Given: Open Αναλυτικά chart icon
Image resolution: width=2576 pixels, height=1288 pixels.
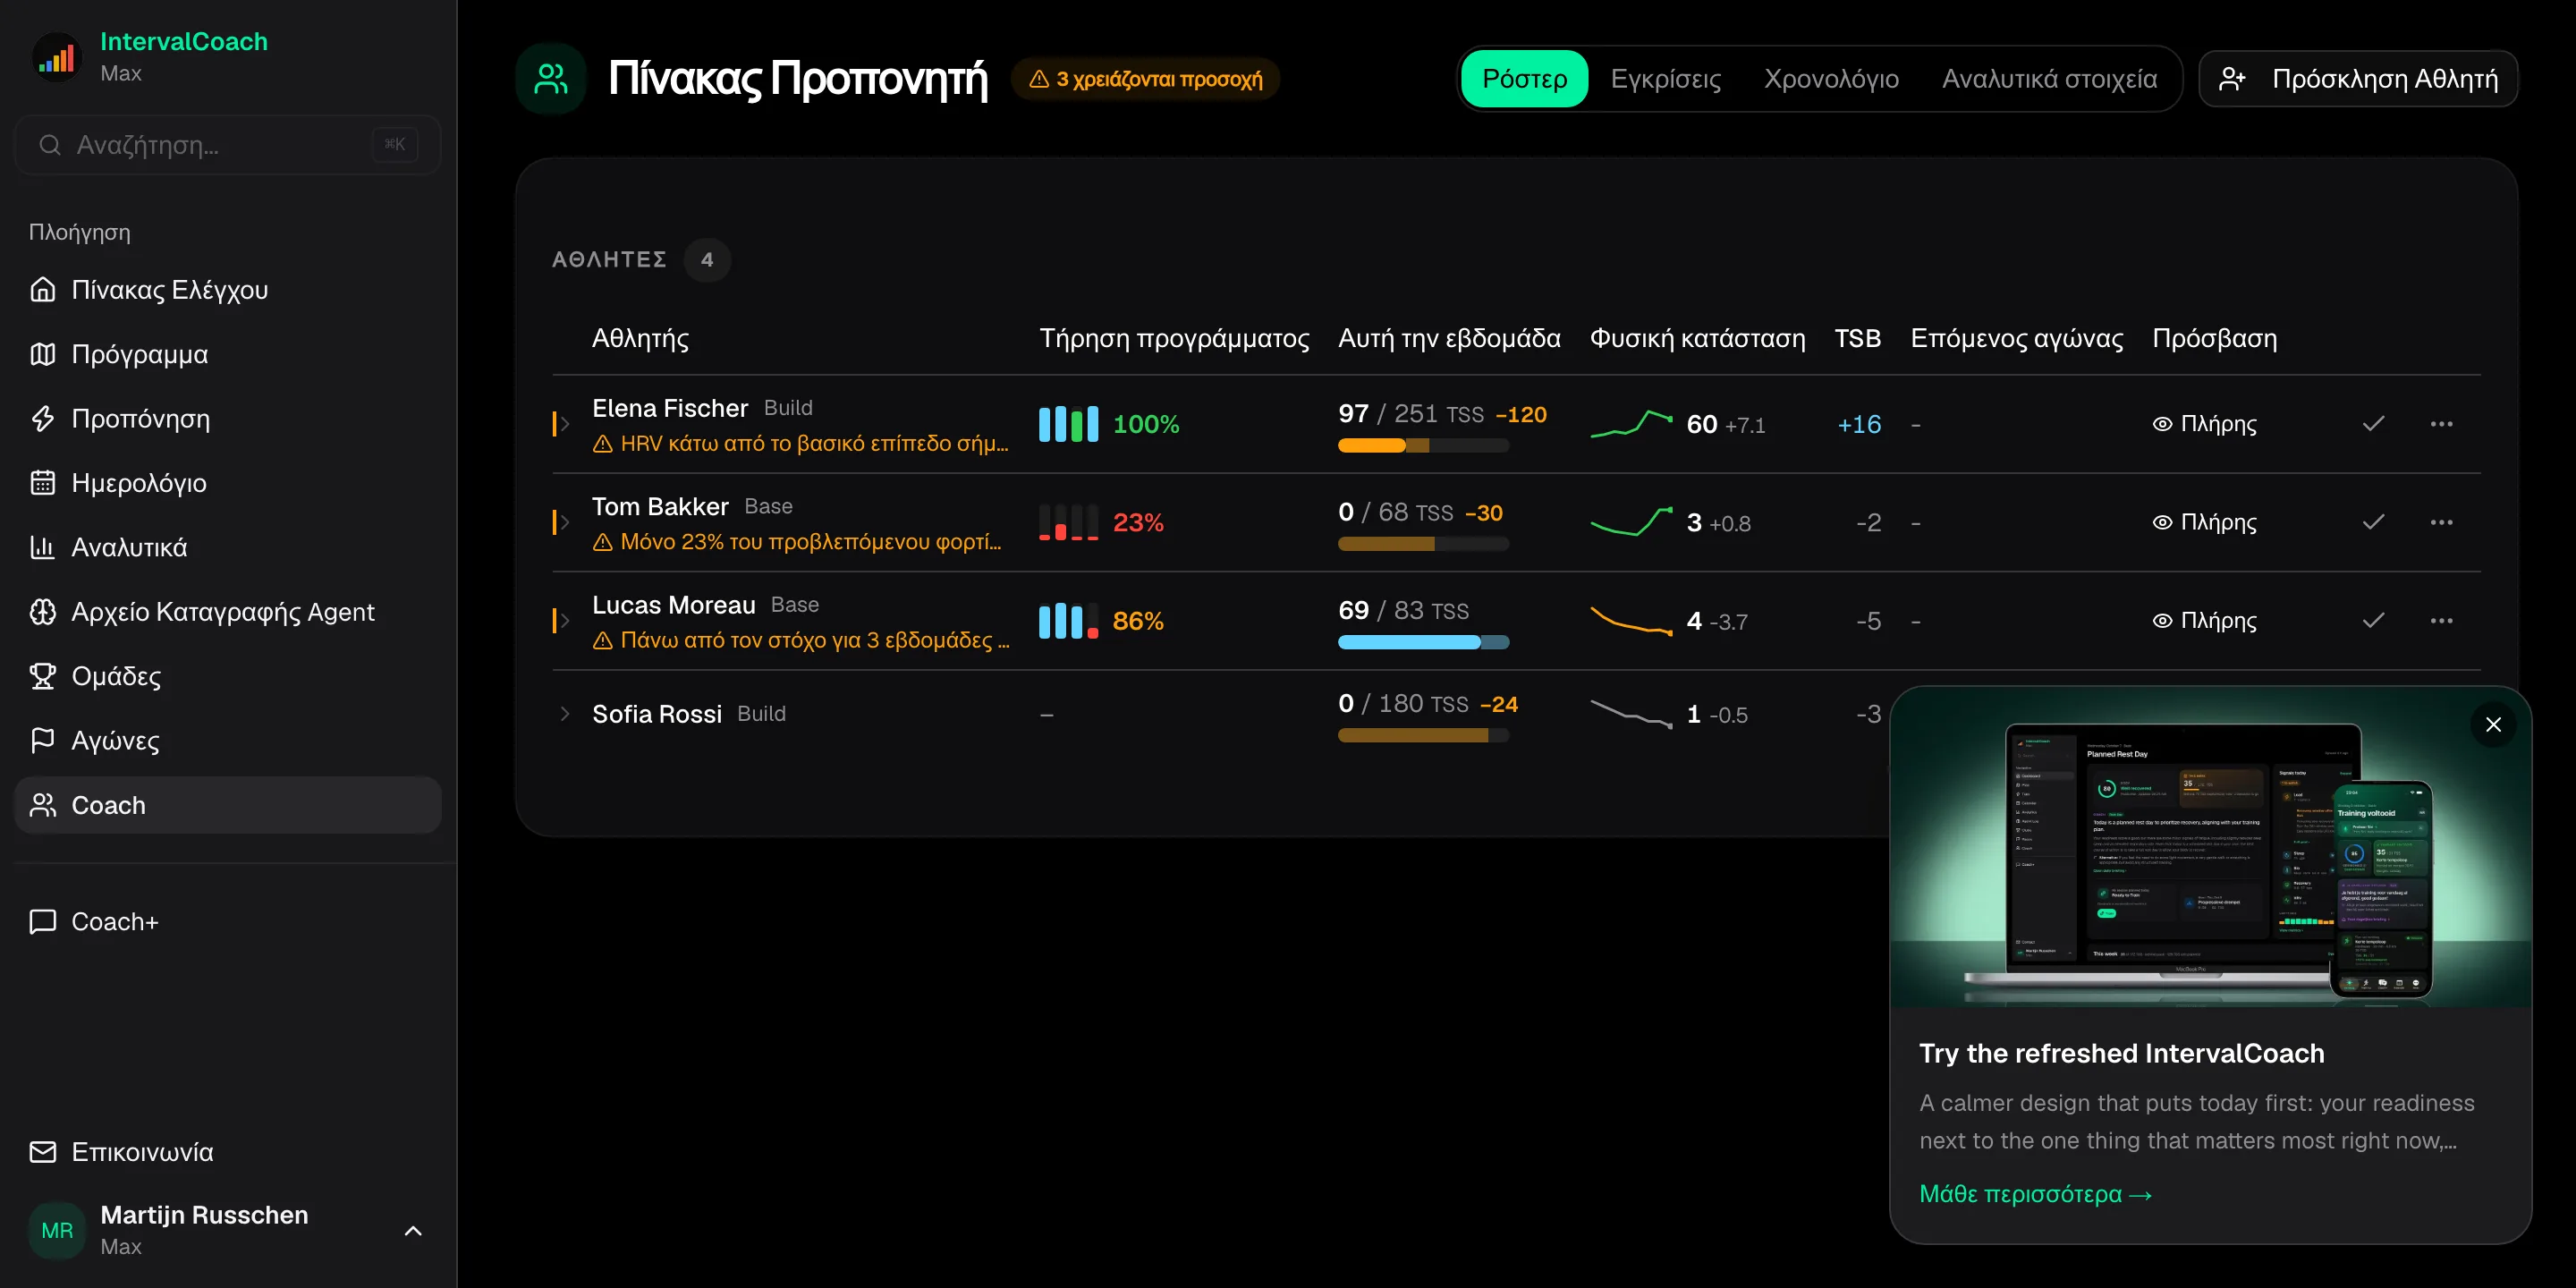Looking at the screenshot, I should [x=43, y=547].
